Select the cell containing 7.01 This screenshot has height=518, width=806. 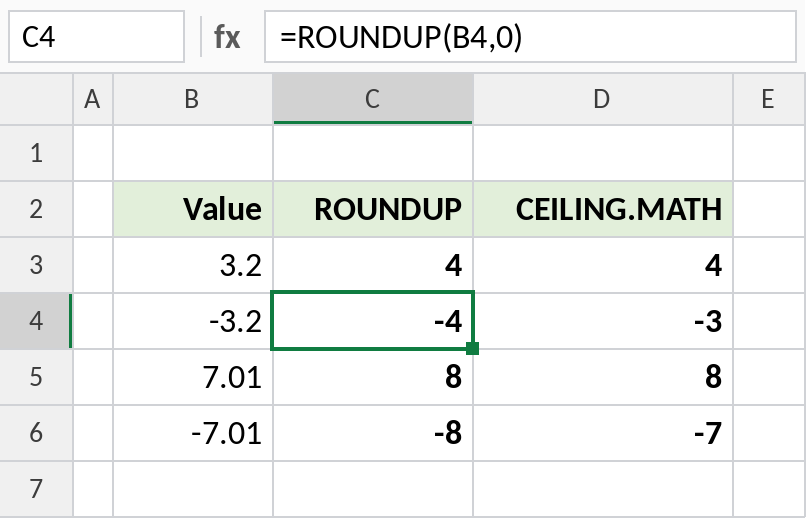(193, 377)
